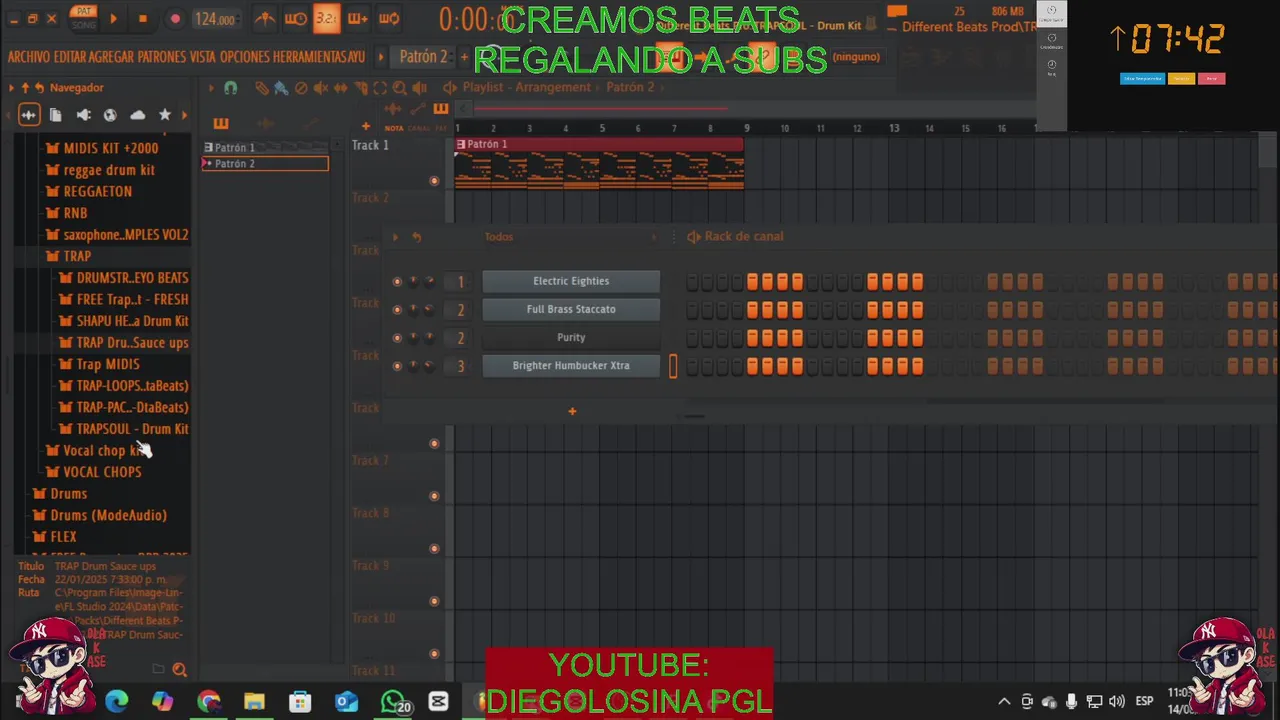
Task: Mute the Electric Eighties channel
Action: pos(397,282)
